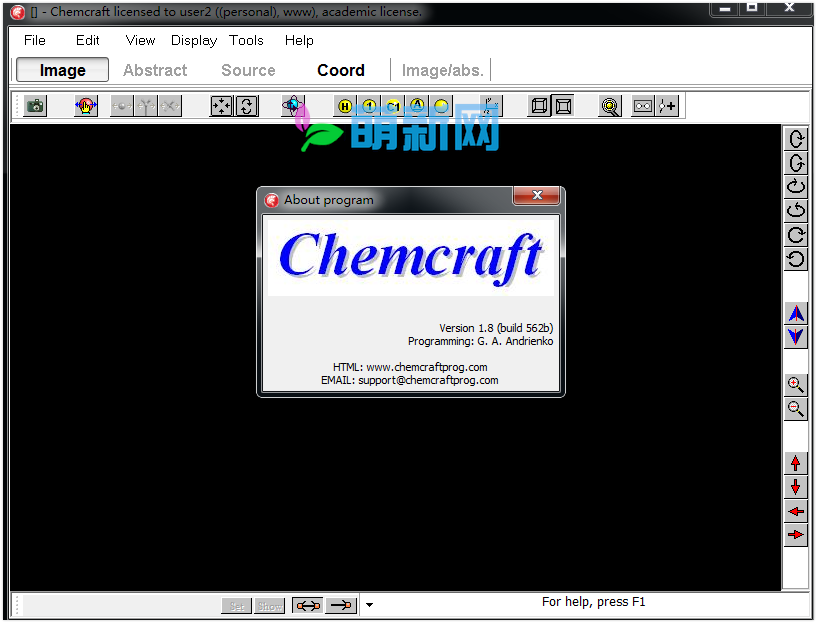
Task: Rotate the view counterclockwise in plane
Action: [796, 259]
